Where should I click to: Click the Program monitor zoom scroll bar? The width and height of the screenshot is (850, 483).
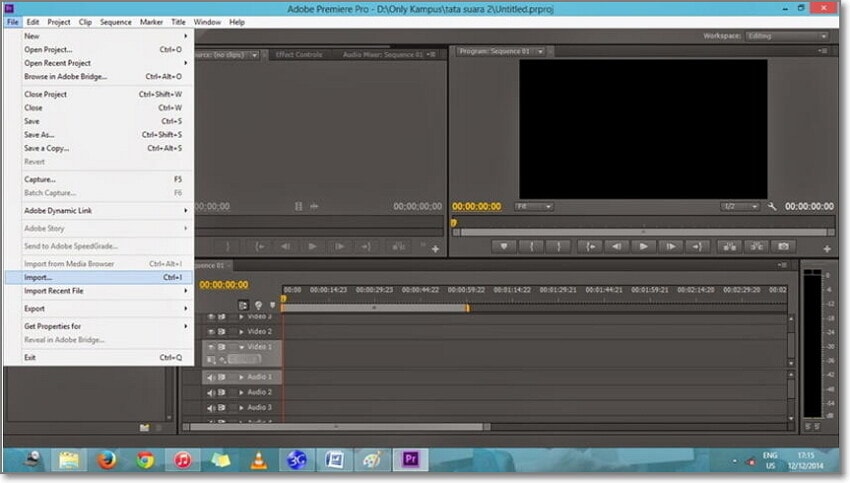pos(643,233)
